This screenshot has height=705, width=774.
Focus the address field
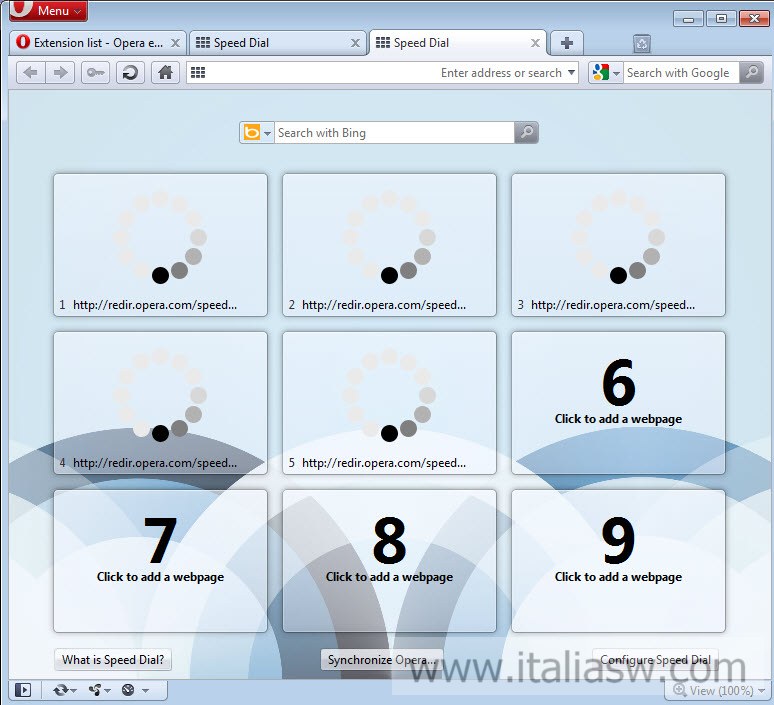[382, 73]
